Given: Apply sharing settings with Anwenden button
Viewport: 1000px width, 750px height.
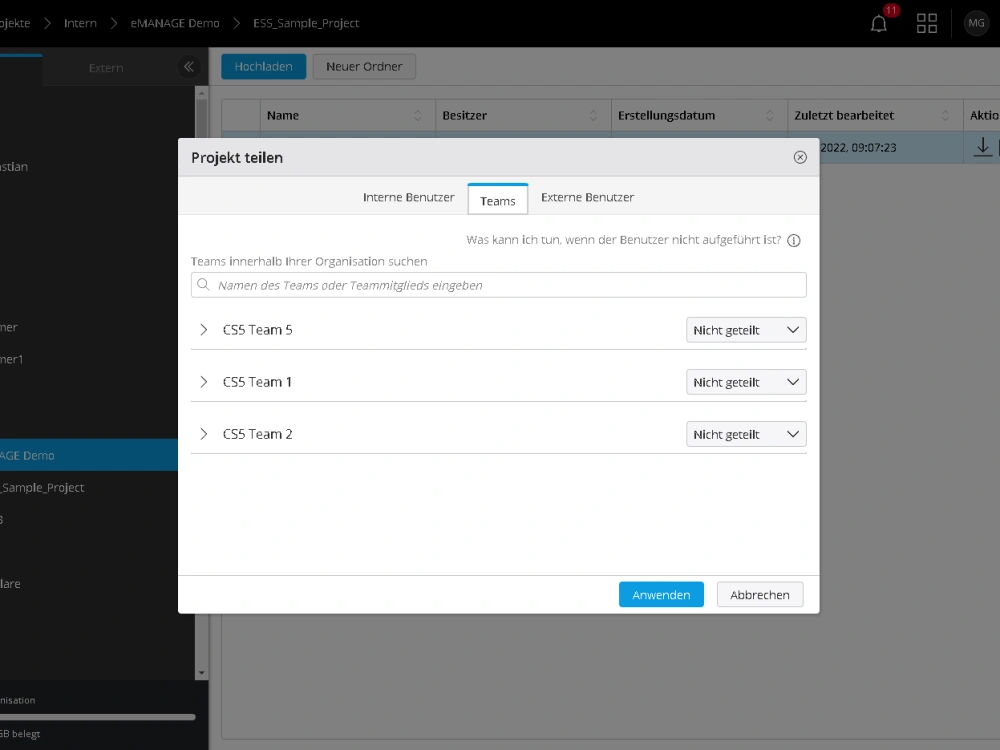Looking at the screenshot, I should [661, 594].
